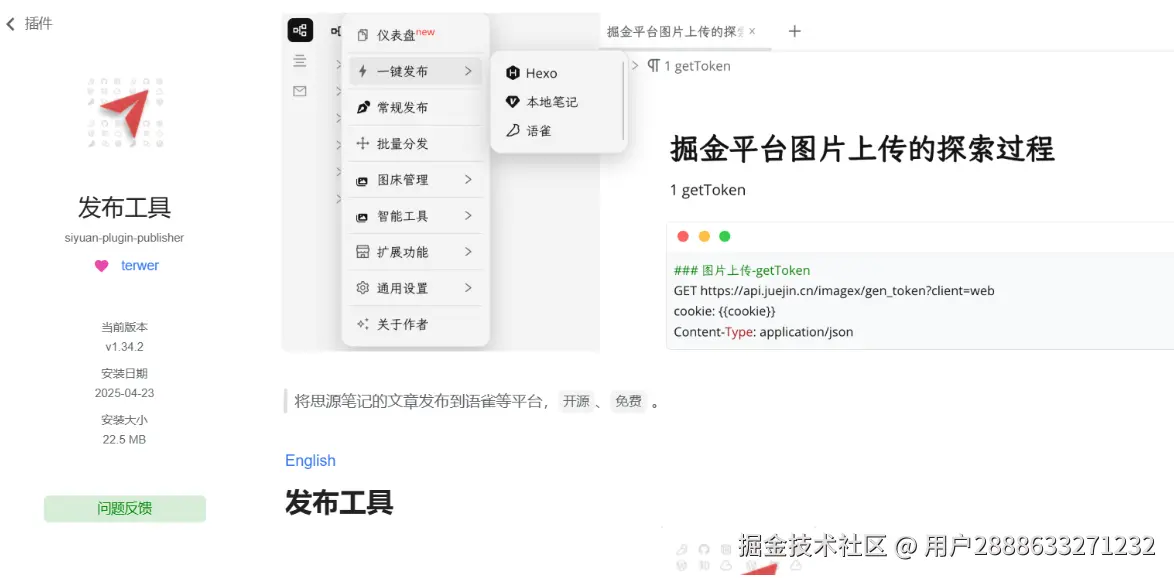Click the pink heart sponsor icon
The image size is (1174, 578).
coord(101,266)
